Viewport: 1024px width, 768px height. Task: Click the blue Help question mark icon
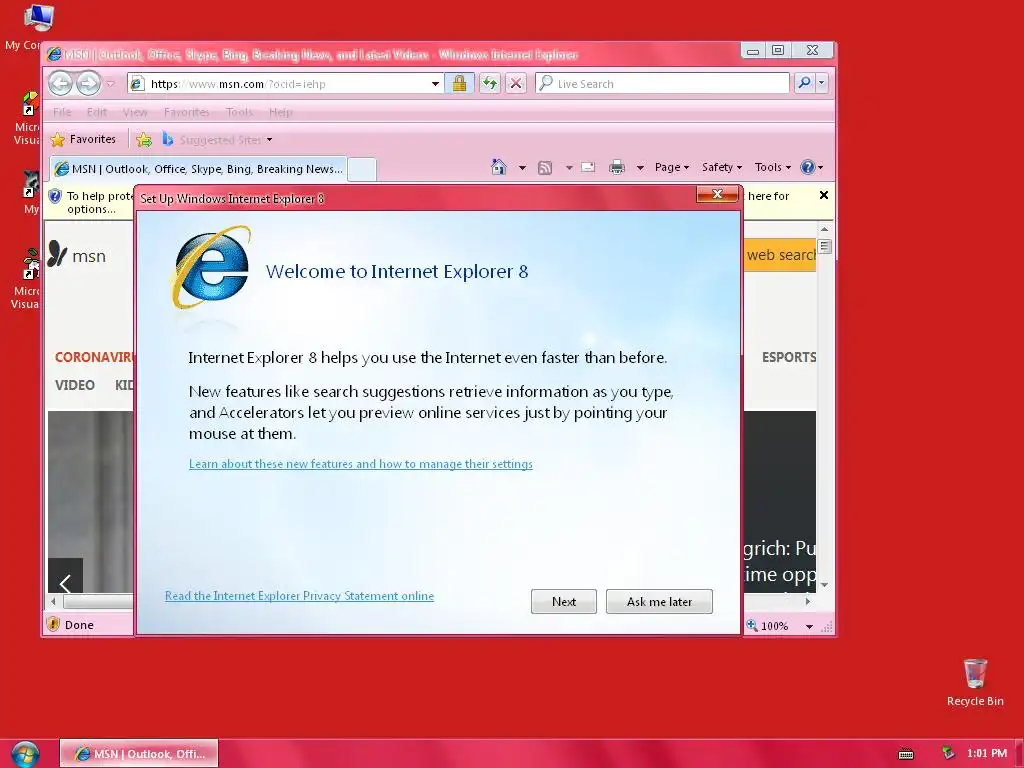(808, 167)
